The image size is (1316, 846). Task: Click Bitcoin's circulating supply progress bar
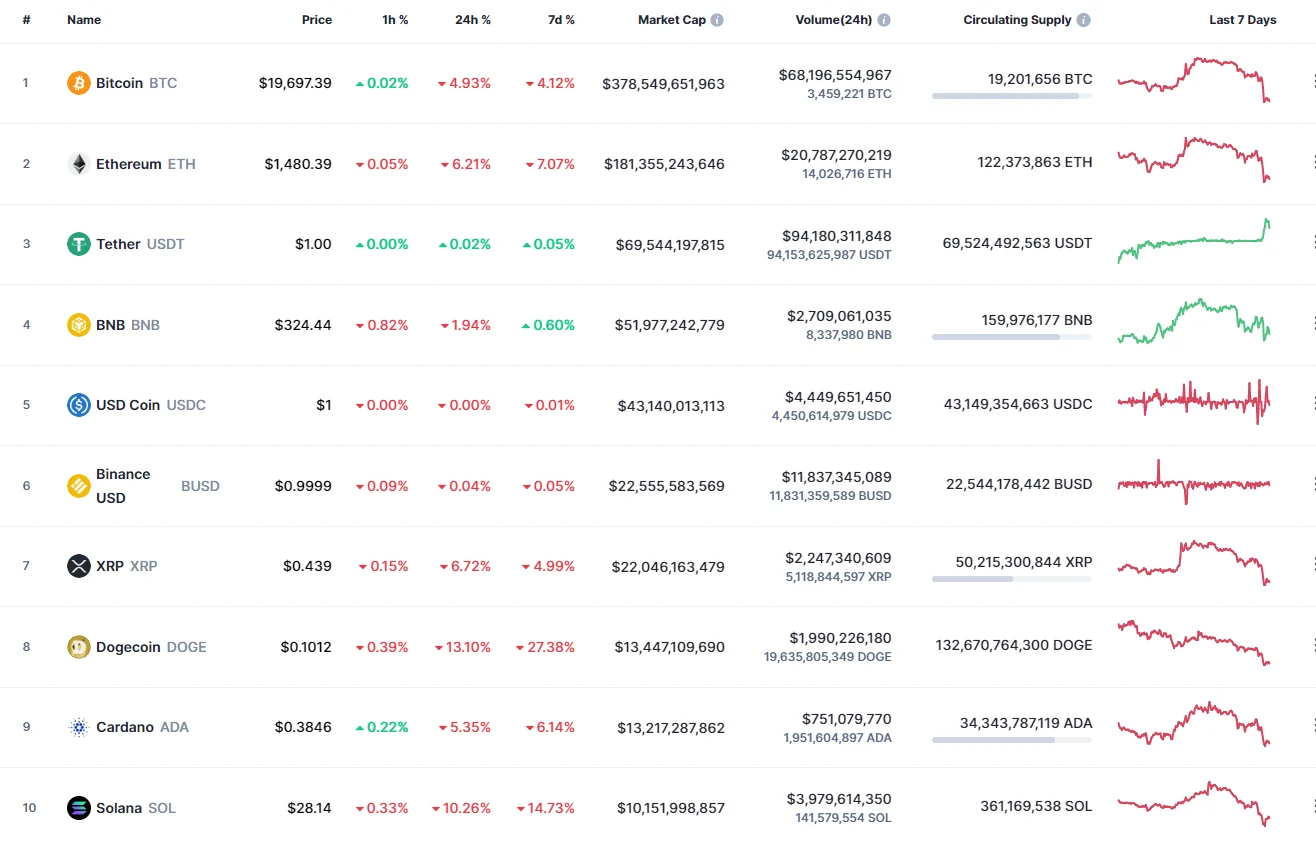(1011, 96)
